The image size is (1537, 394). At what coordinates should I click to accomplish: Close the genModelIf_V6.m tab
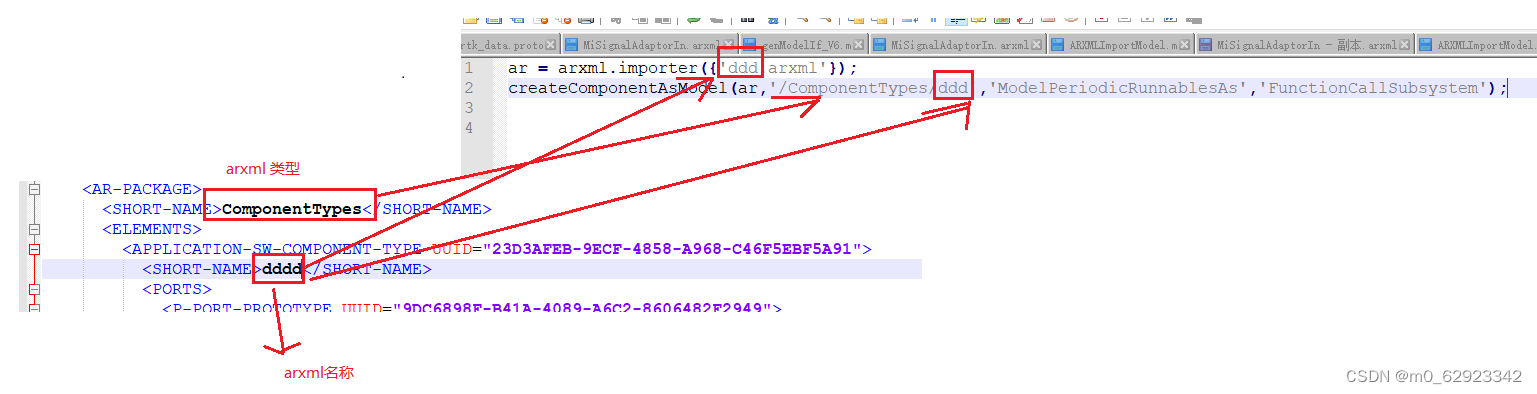[x=858, y=45]
